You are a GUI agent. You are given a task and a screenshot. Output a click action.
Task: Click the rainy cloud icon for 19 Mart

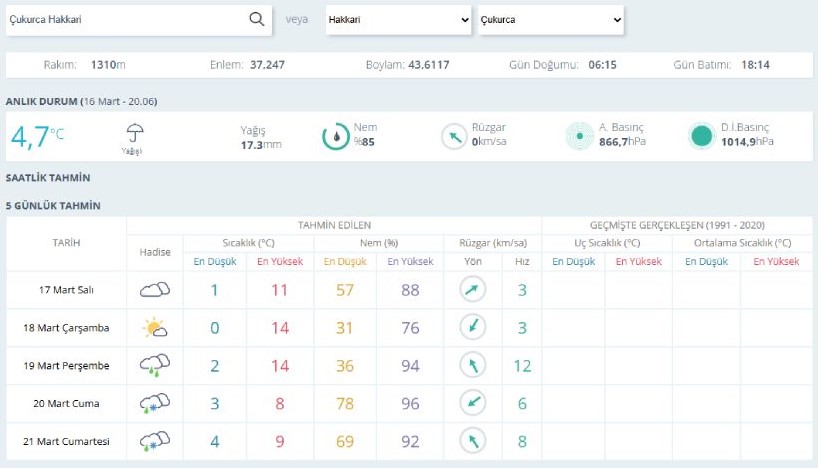pos(155,365)
